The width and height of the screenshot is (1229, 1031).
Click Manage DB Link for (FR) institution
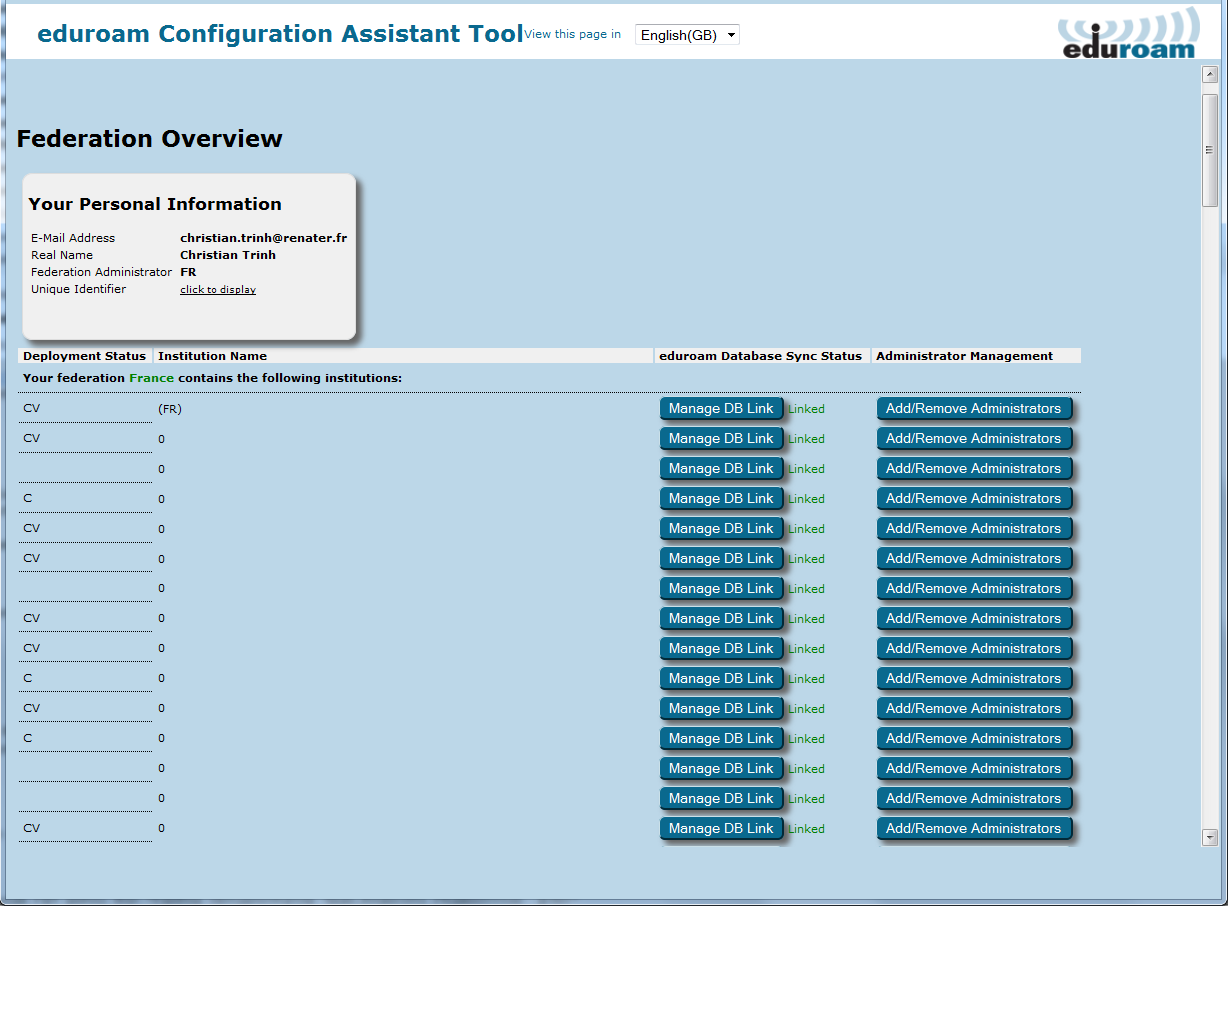tap(721, 409)
